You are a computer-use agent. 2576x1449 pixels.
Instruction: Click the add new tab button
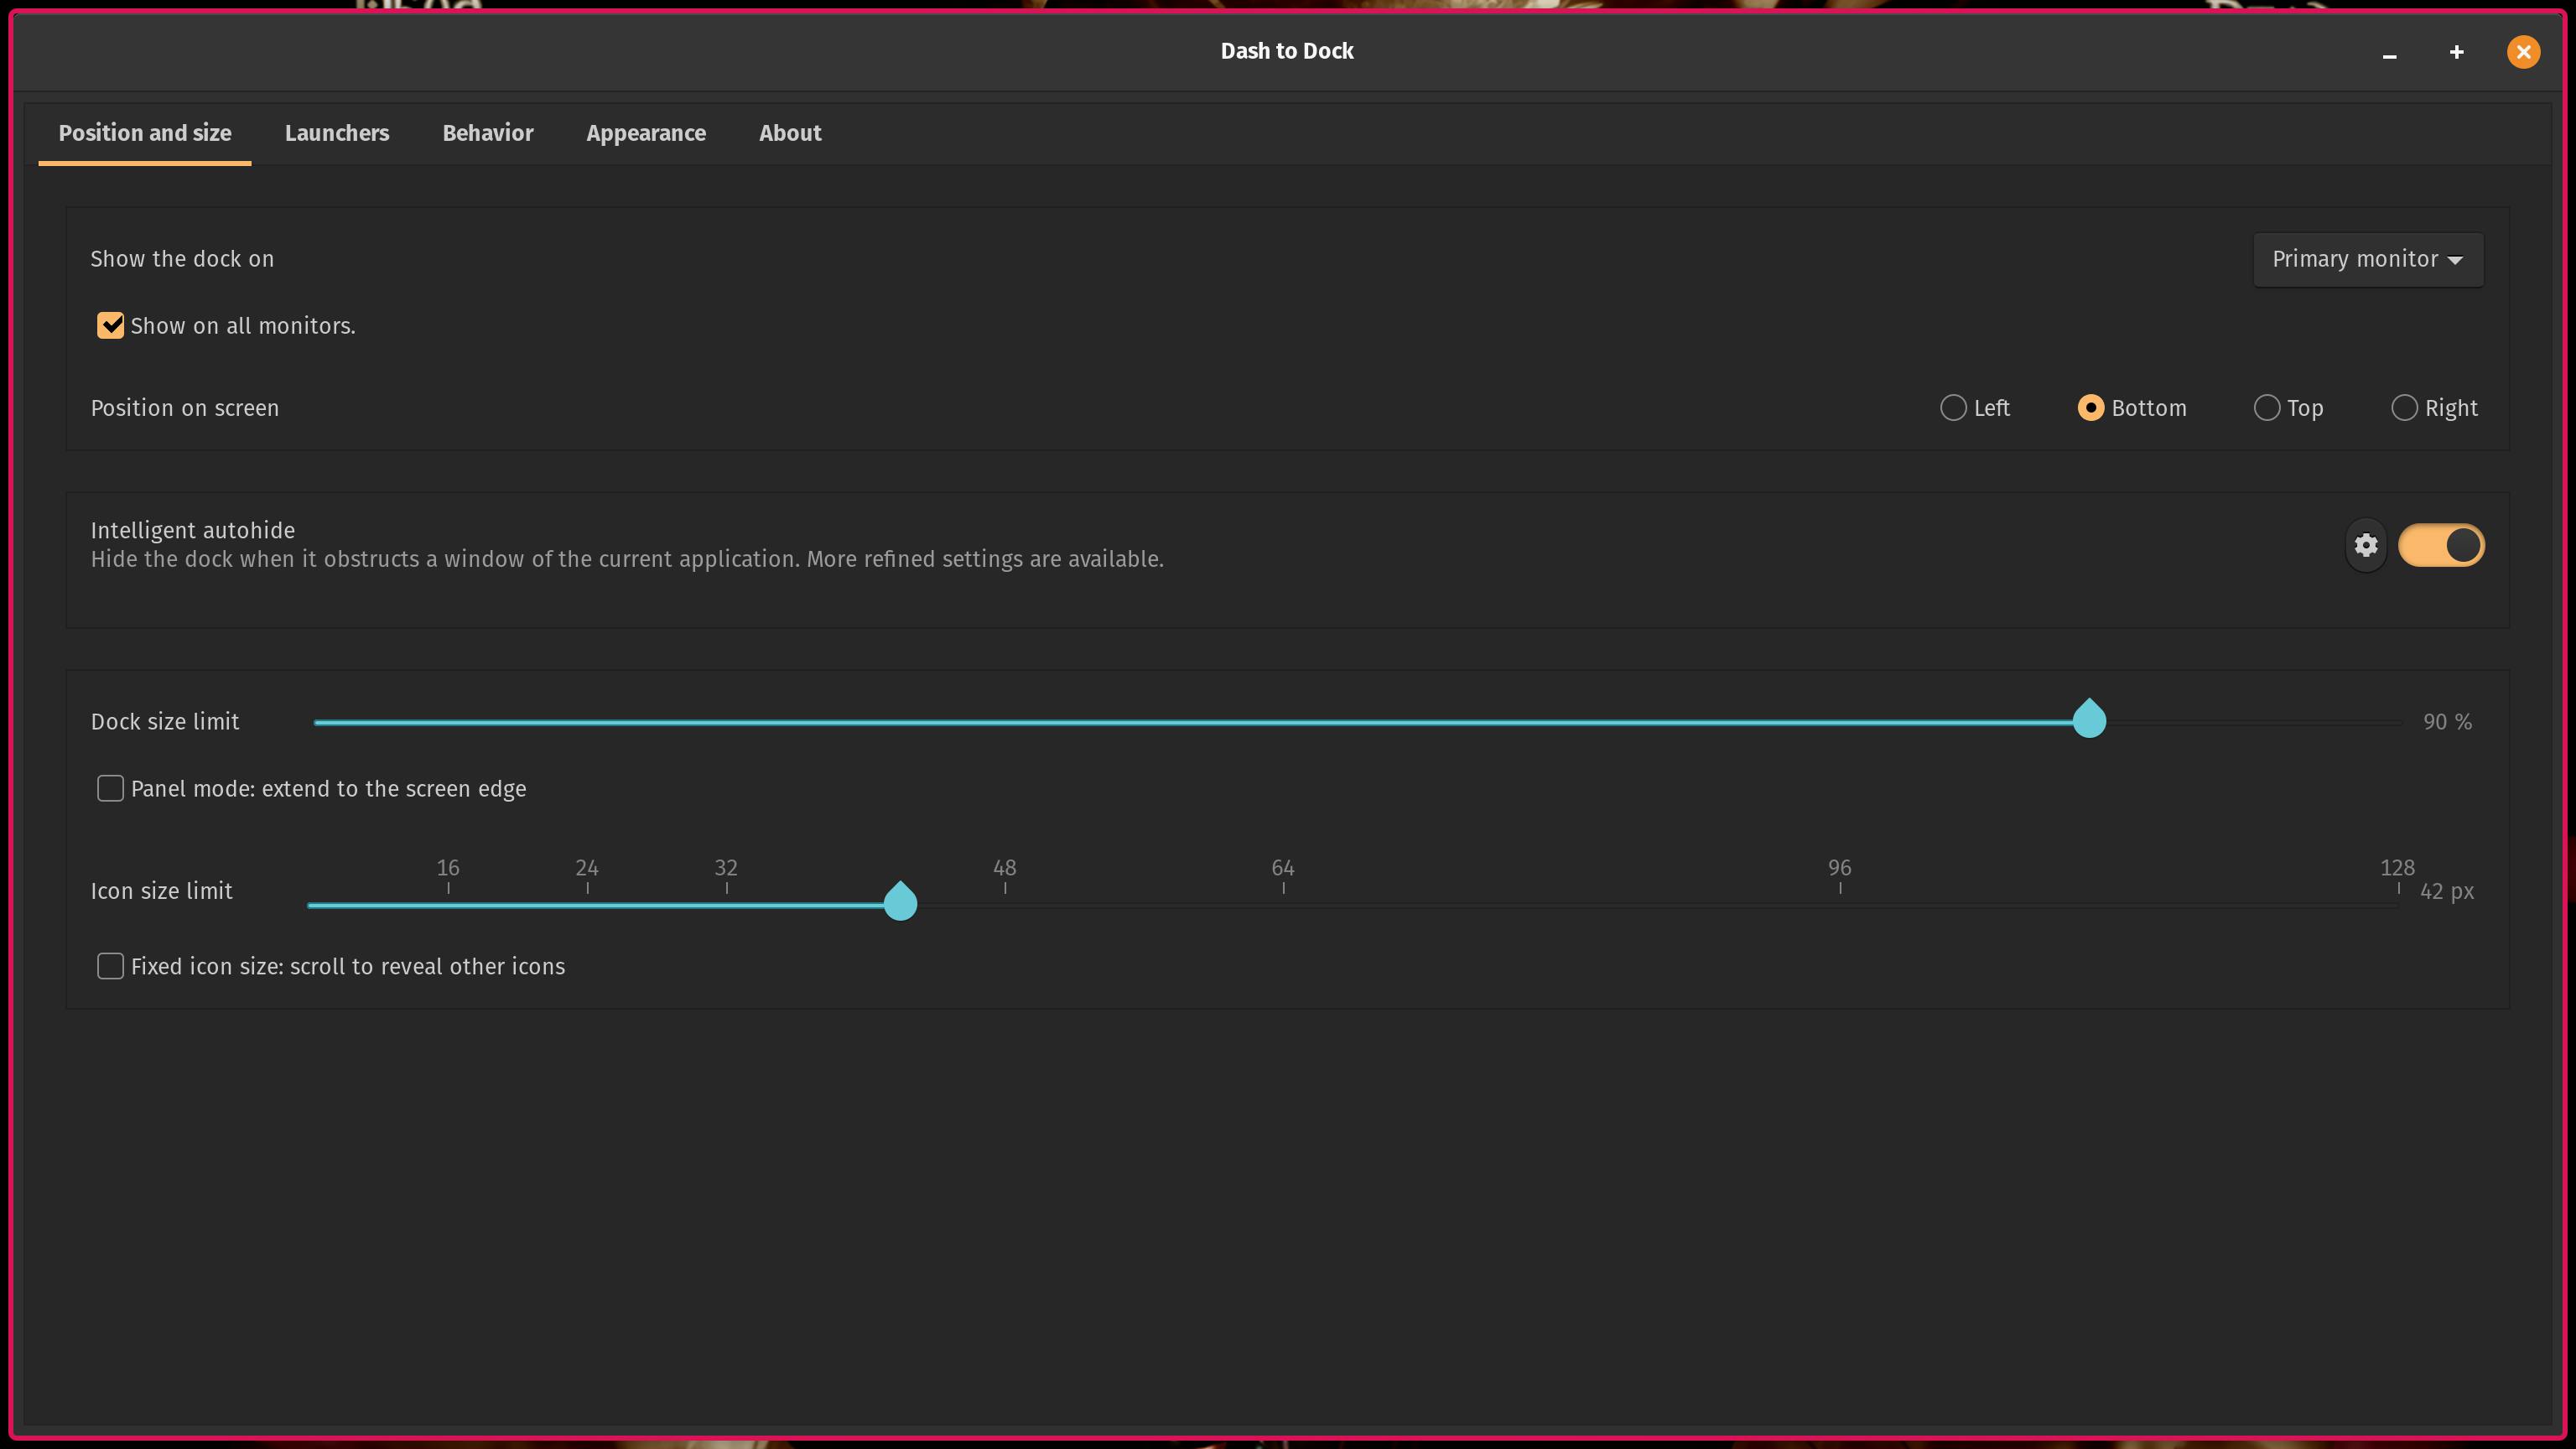(x=2458, y=49)
